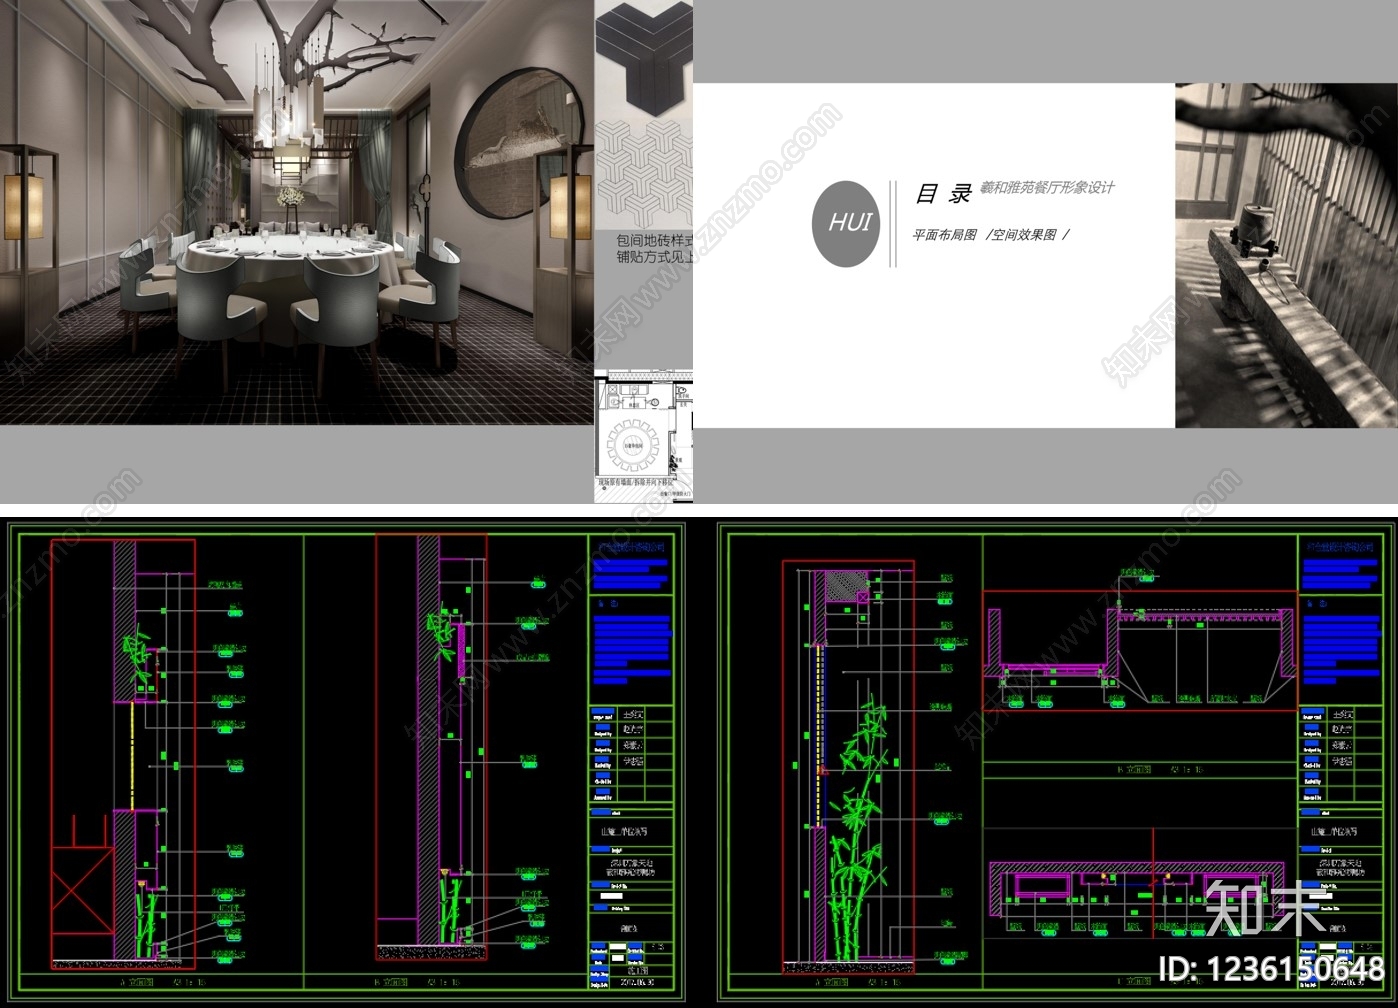Select the "目 录" heading
Viewport: 1398px width, 1008px height.
click(943, 194)
